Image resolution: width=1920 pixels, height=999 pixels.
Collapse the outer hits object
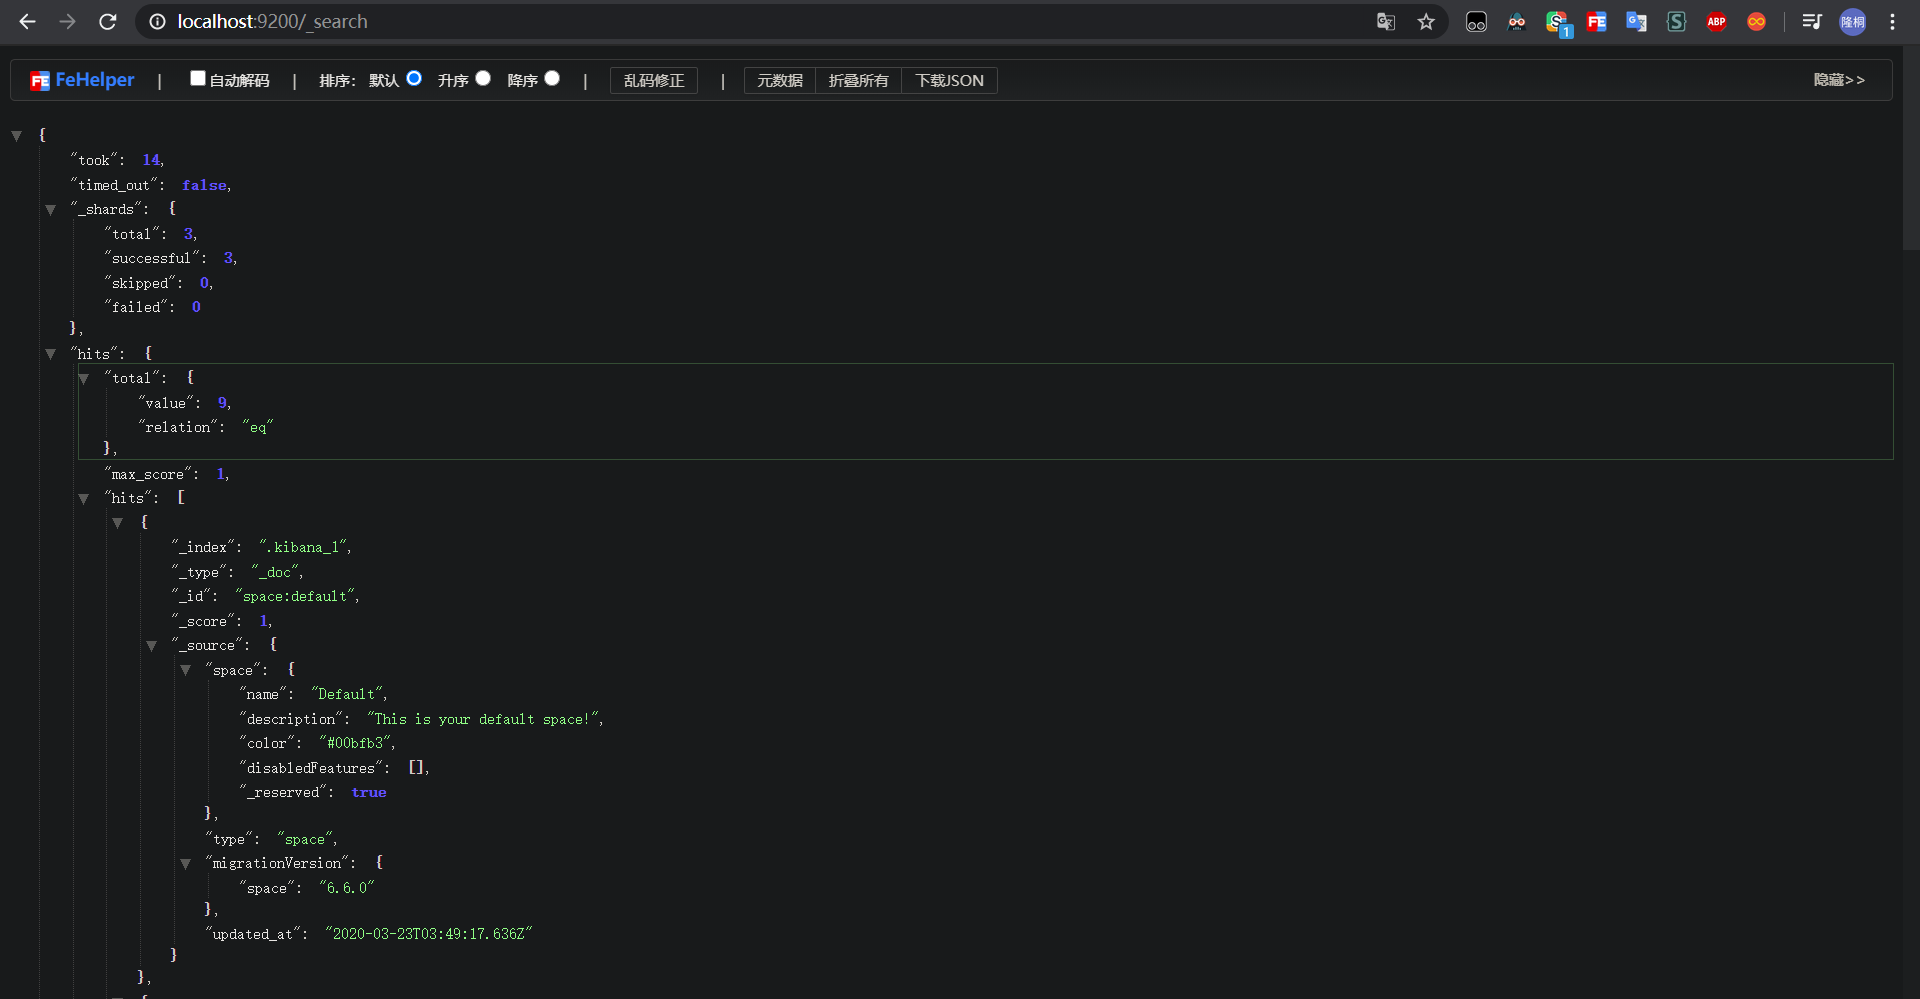click(50, 354)
